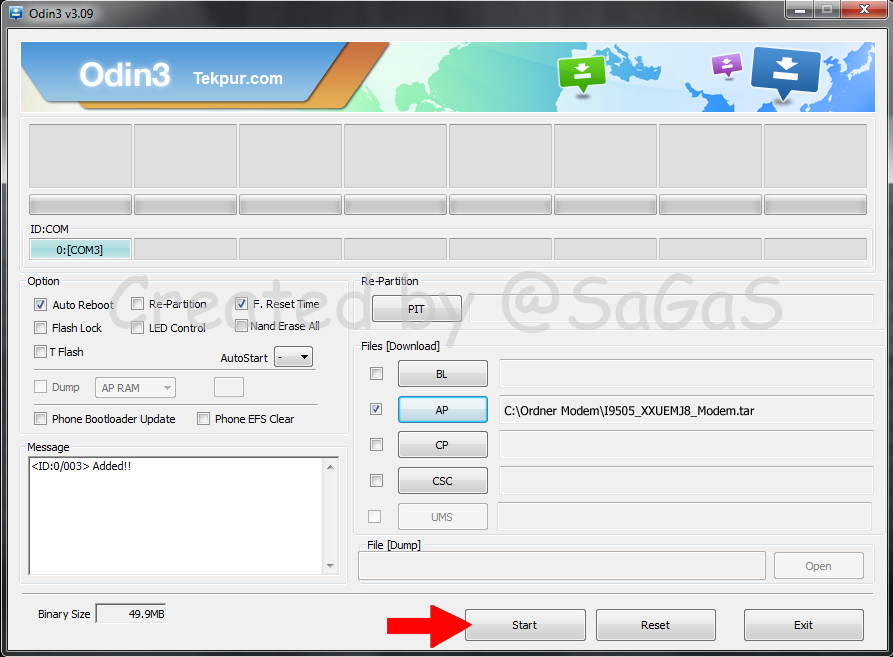Click the "<ID:0/003> Added!!" message line
This screenshot has height=657, width=893.
(x=81, y=466)
